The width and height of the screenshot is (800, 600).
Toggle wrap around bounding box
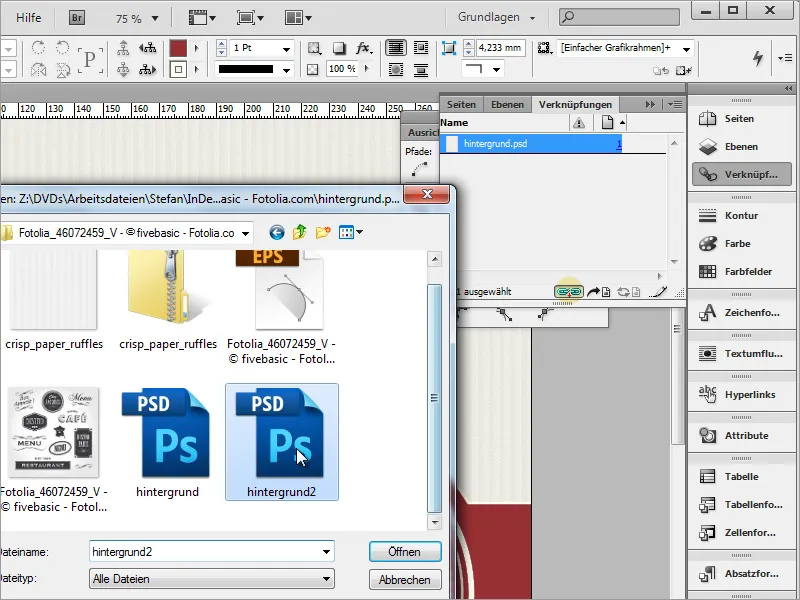[x=421, y=48]
